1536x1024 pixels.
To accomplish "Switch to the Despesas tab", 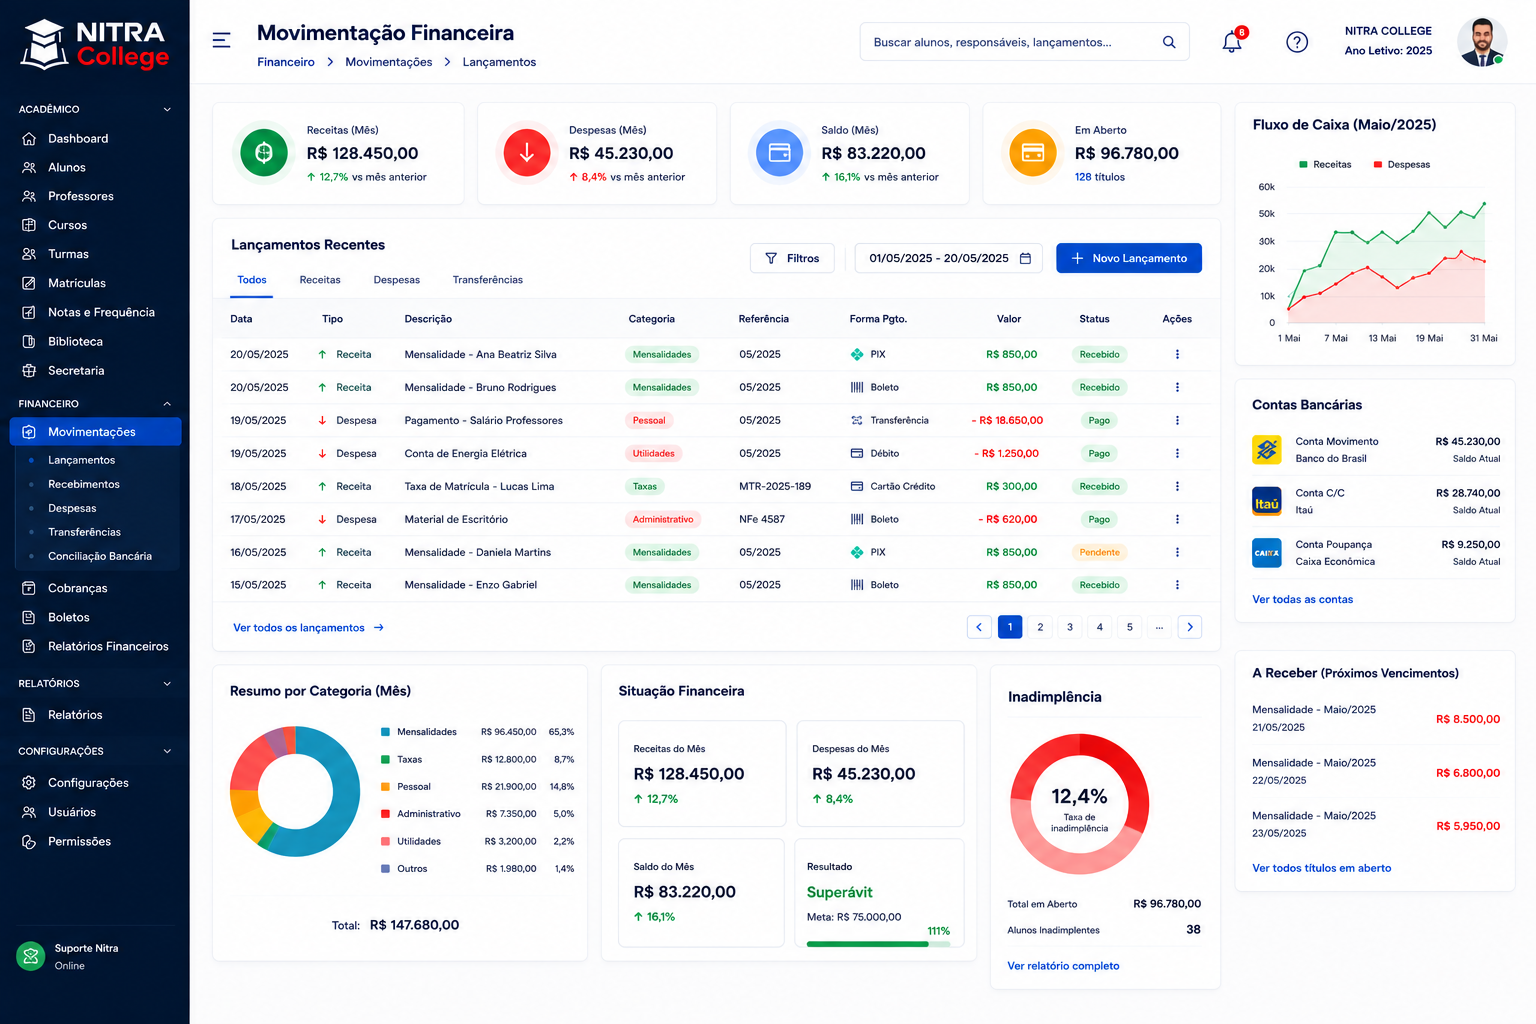I will (396, 280).
